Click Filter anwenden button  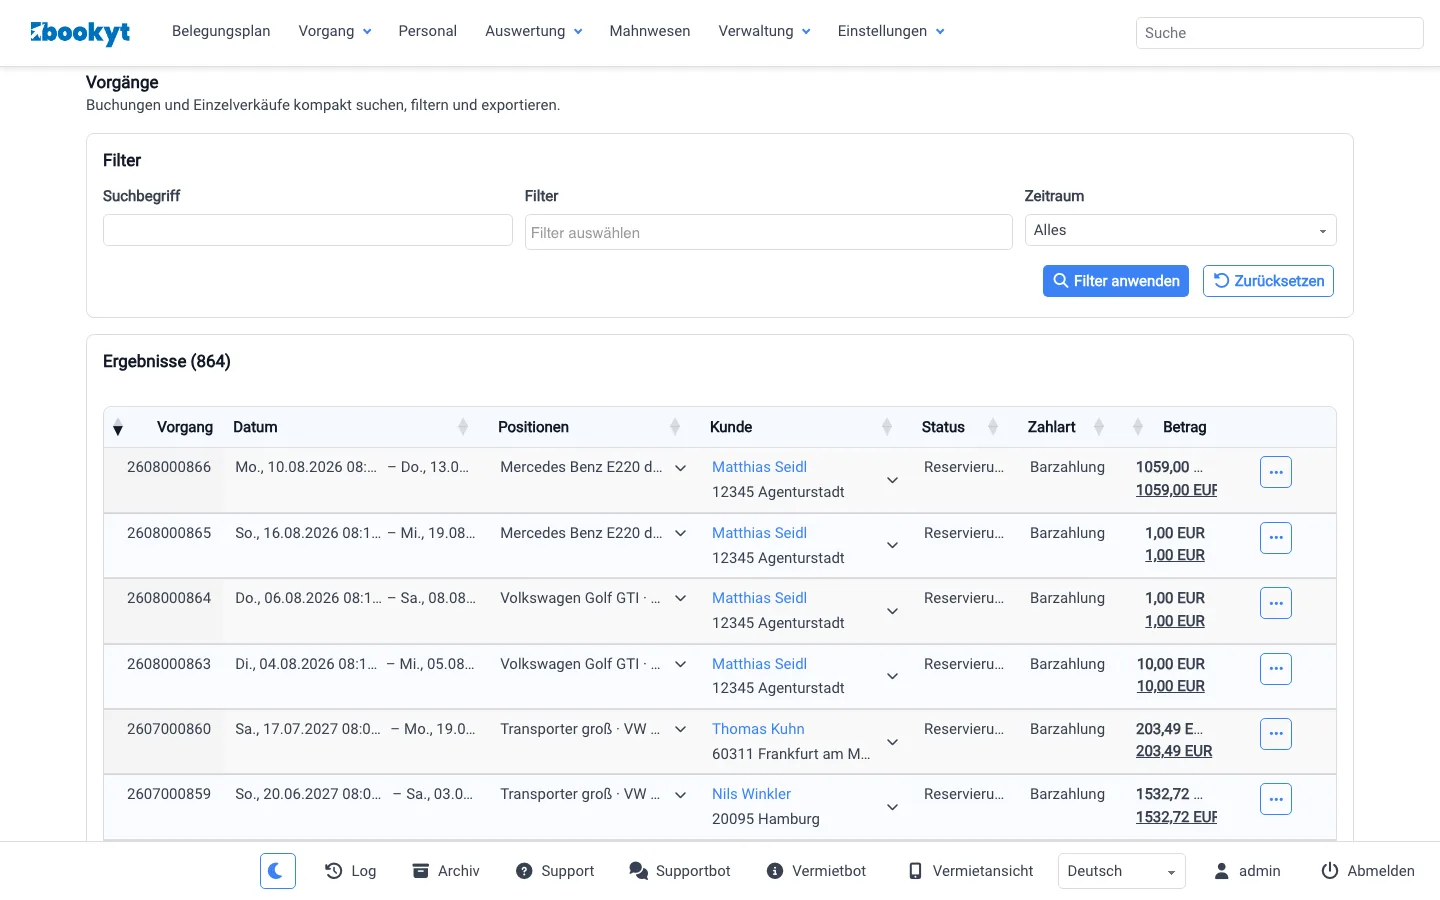1116,281
